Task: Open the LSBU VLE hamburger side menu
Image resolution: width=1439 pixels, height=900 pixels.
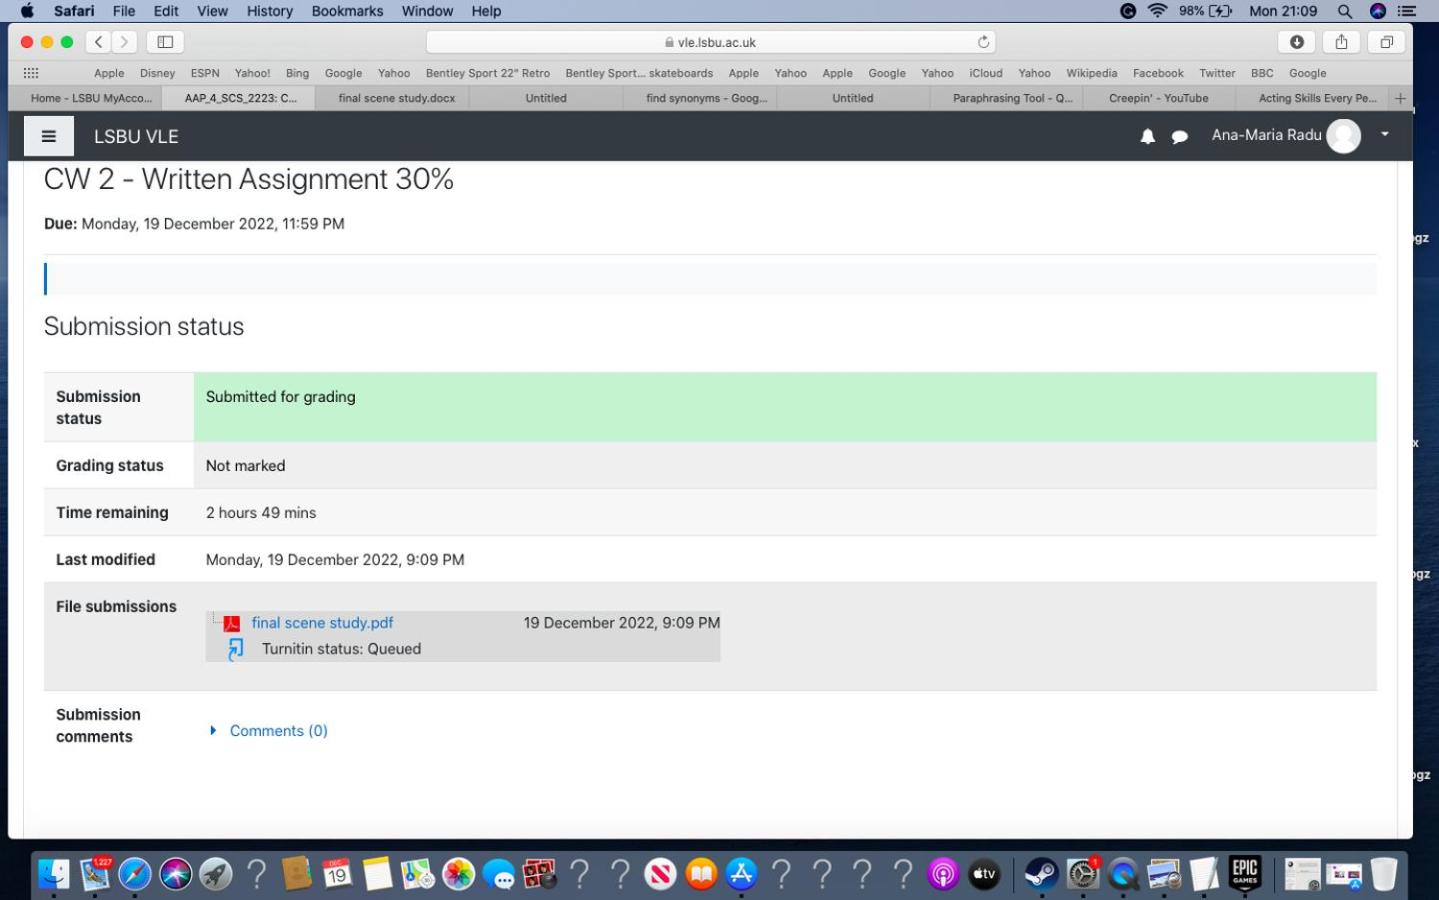Action: [48, 136]
